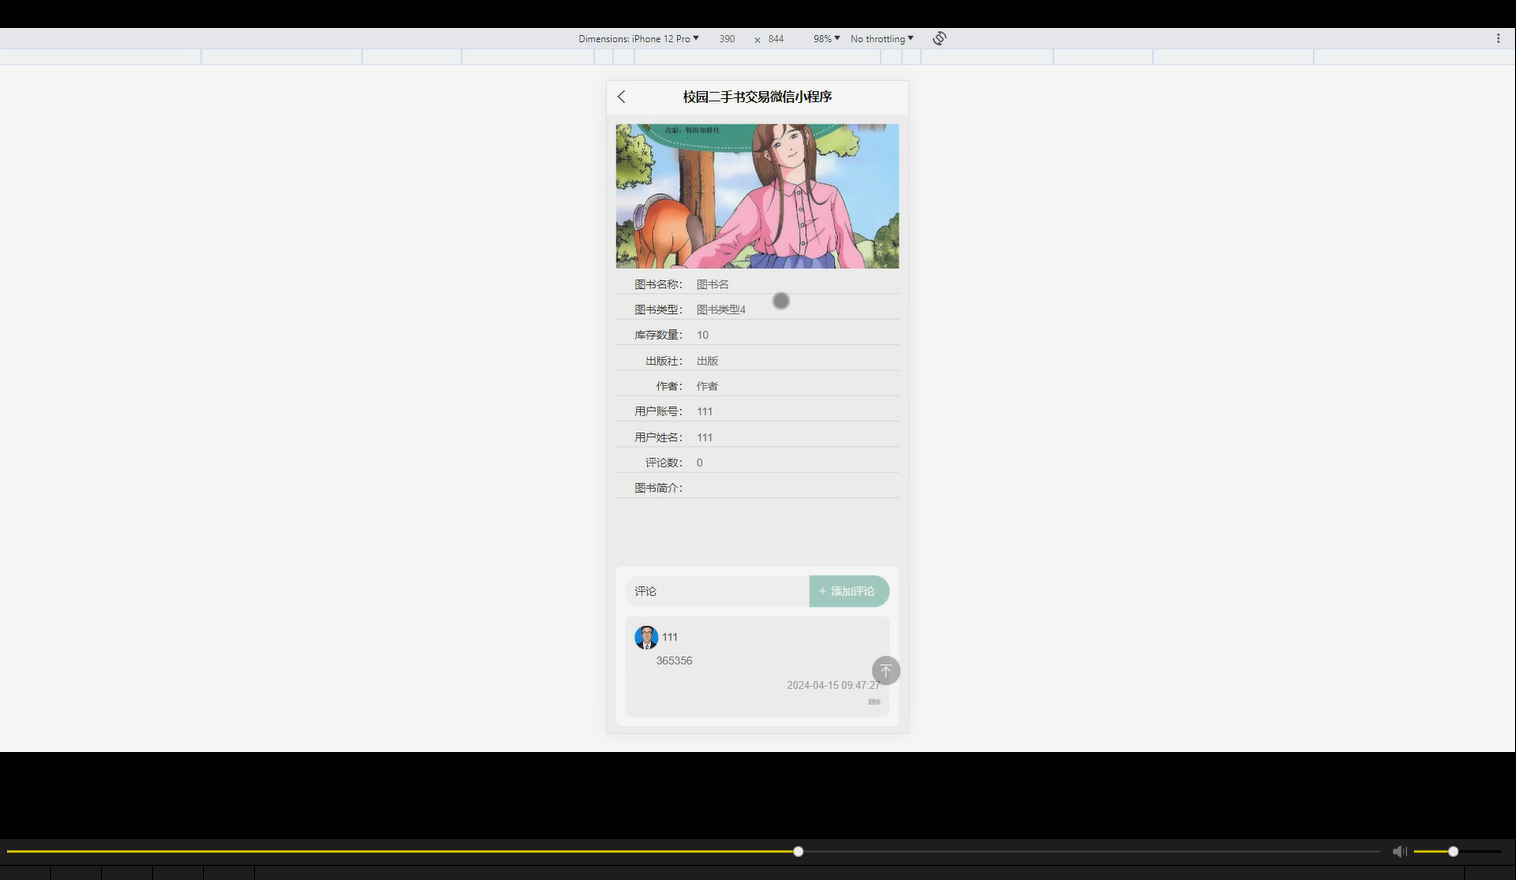The image size is (1516, 880).
Task: Click the 用户账号 label
Action: pos(658,411)
